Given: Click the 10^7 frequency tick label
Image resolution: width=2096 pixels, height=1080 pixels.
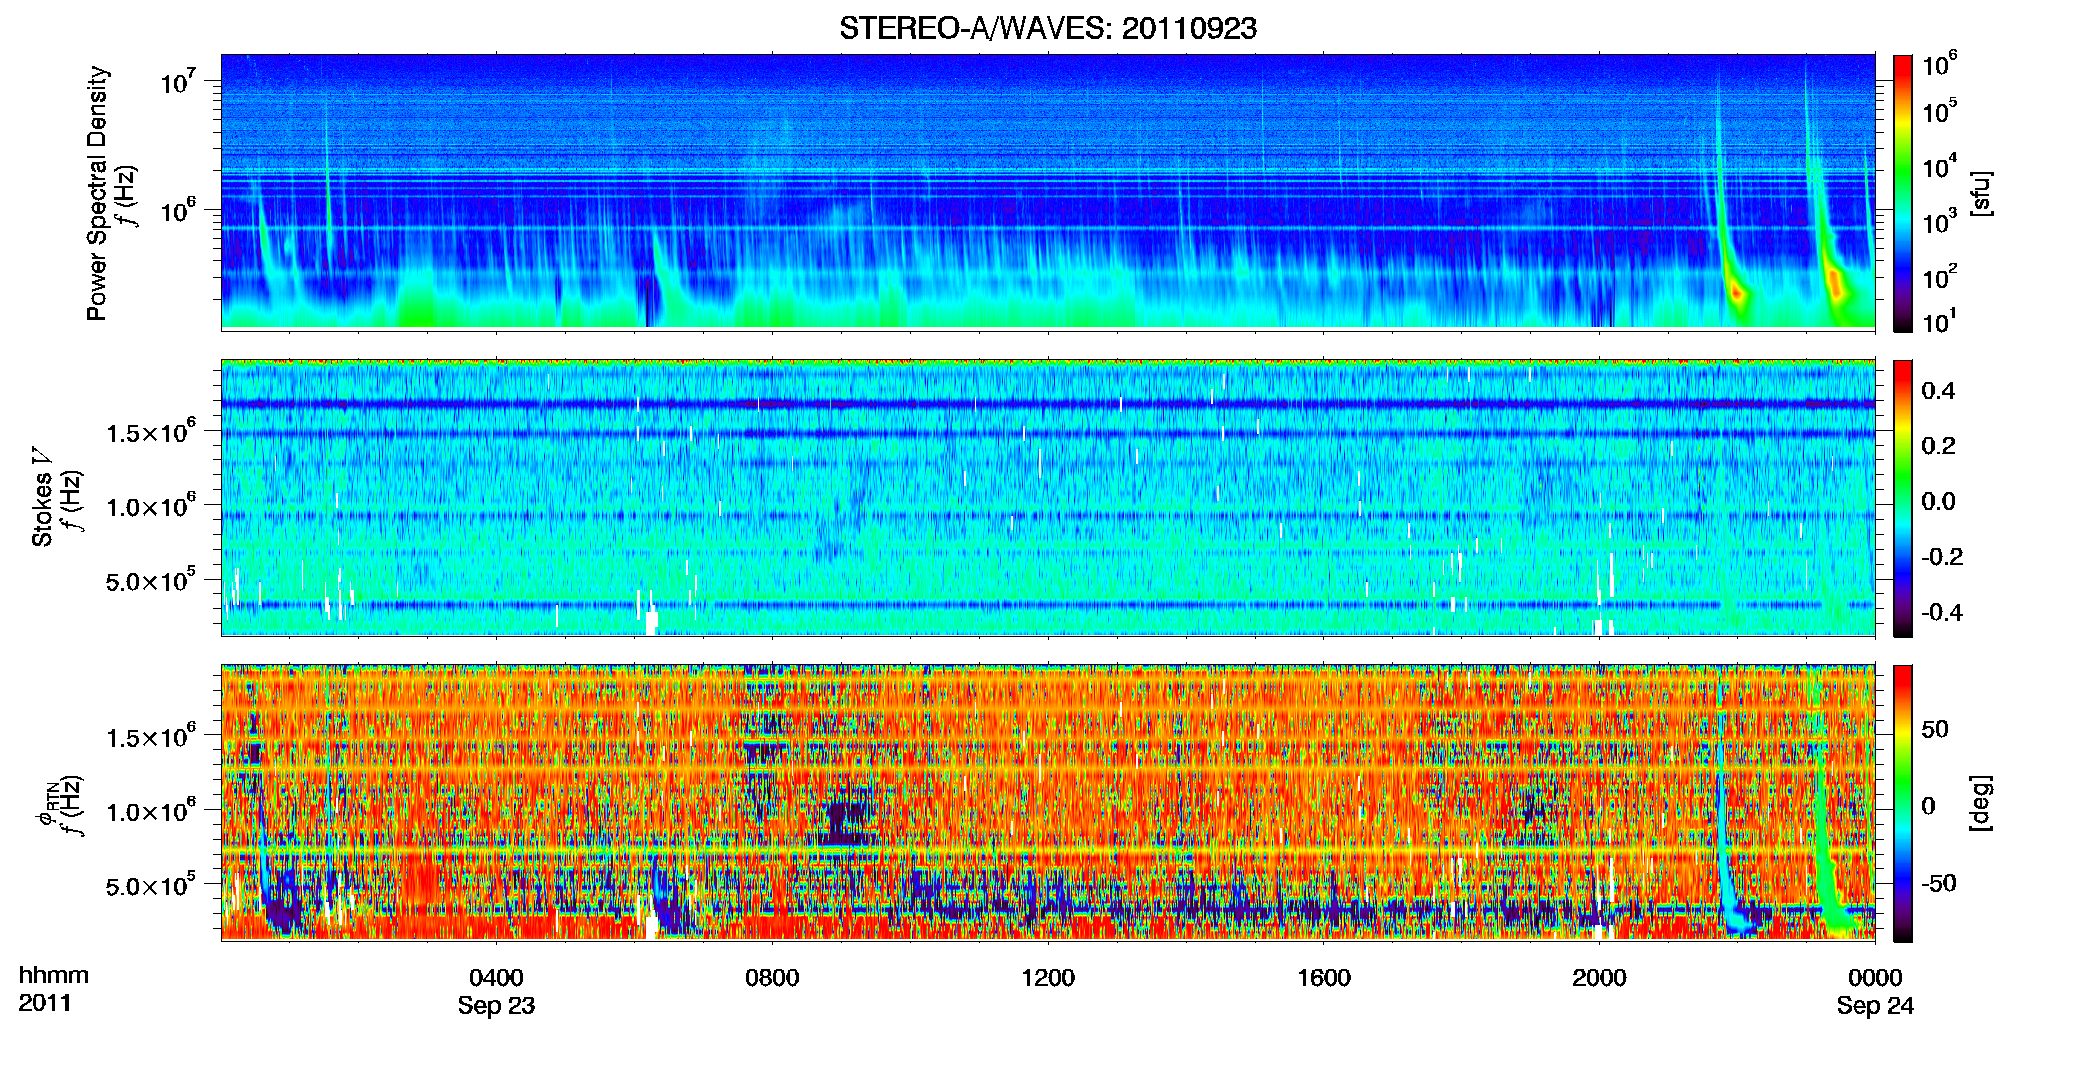Looking at the screenshot, I should (177, 80).
